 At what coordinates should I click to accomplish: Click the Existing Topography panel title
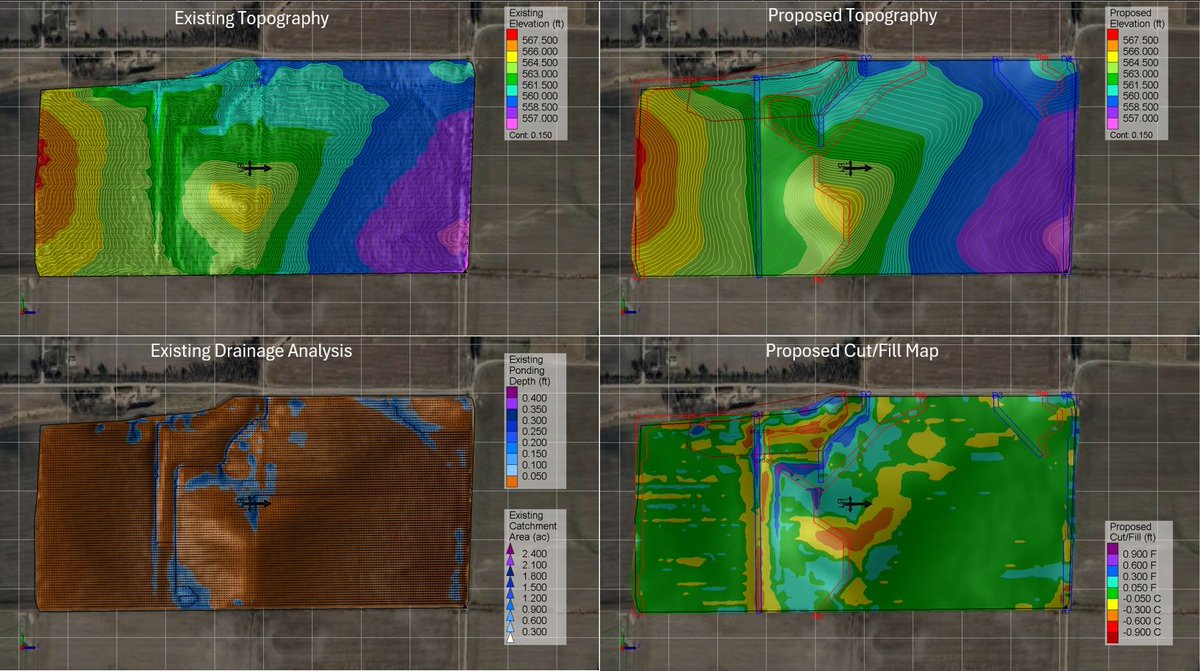coord(254,16)
